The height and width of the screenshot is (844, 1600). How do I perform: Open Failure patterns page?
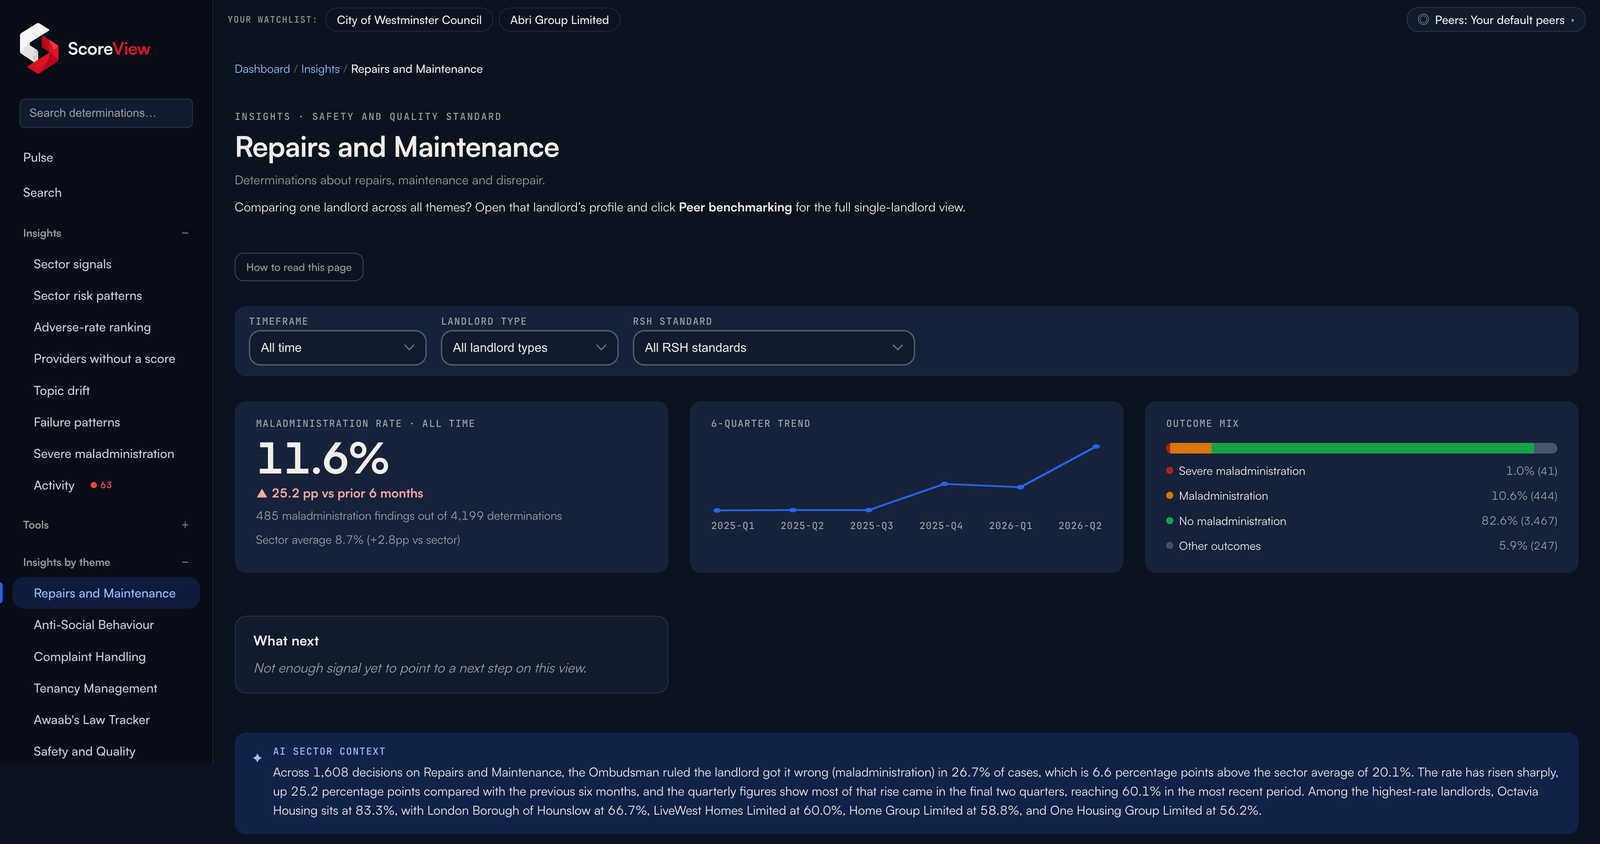pyautogui.click(x=76, y=422)
